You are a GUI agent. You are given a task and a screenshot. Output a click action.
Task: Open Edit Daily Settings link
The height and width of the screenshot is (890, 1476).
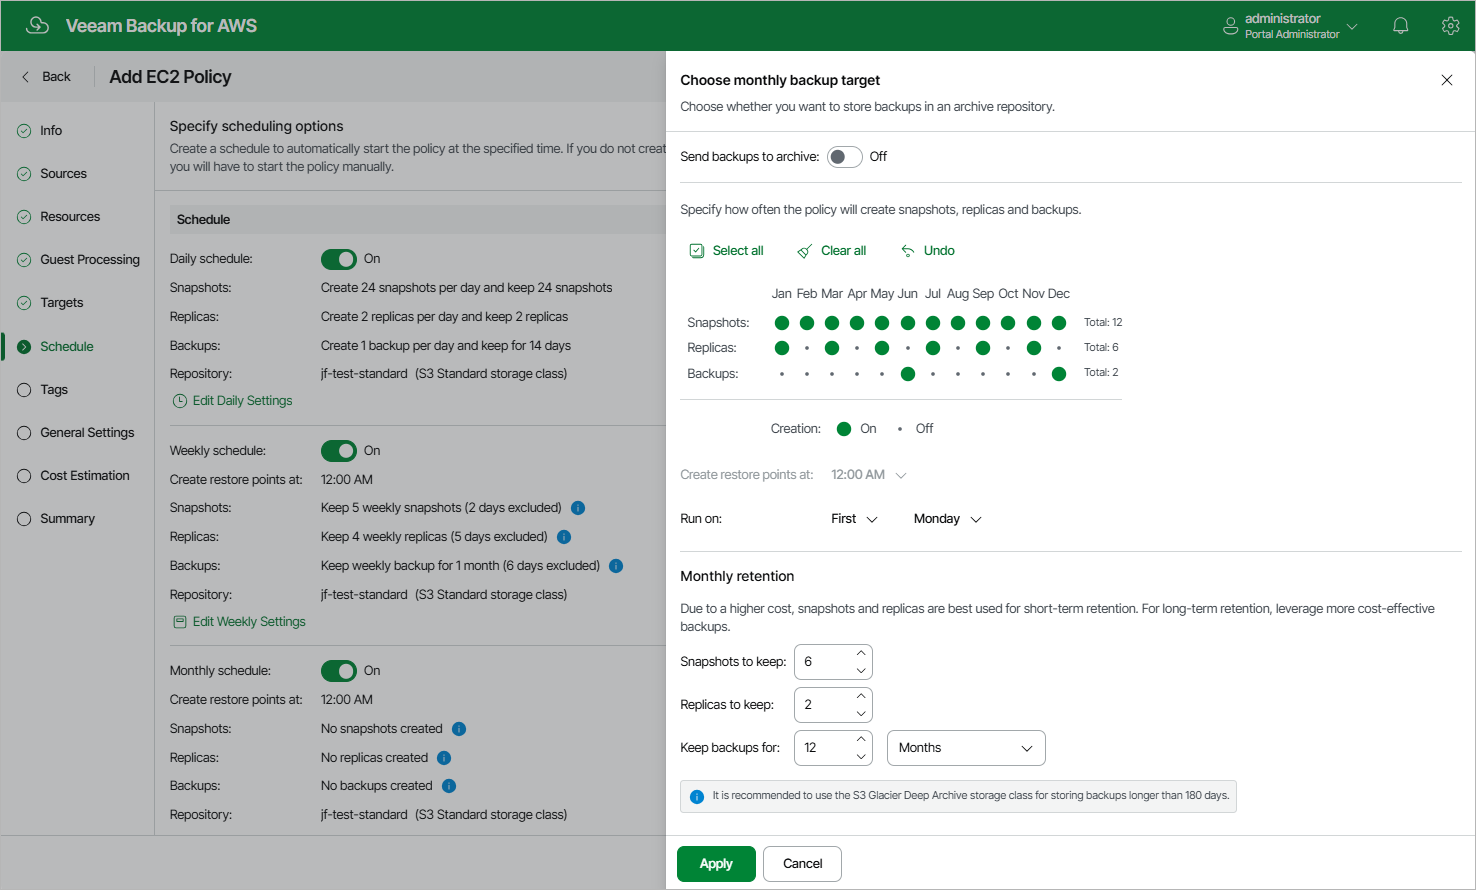(x=242, y=401)
